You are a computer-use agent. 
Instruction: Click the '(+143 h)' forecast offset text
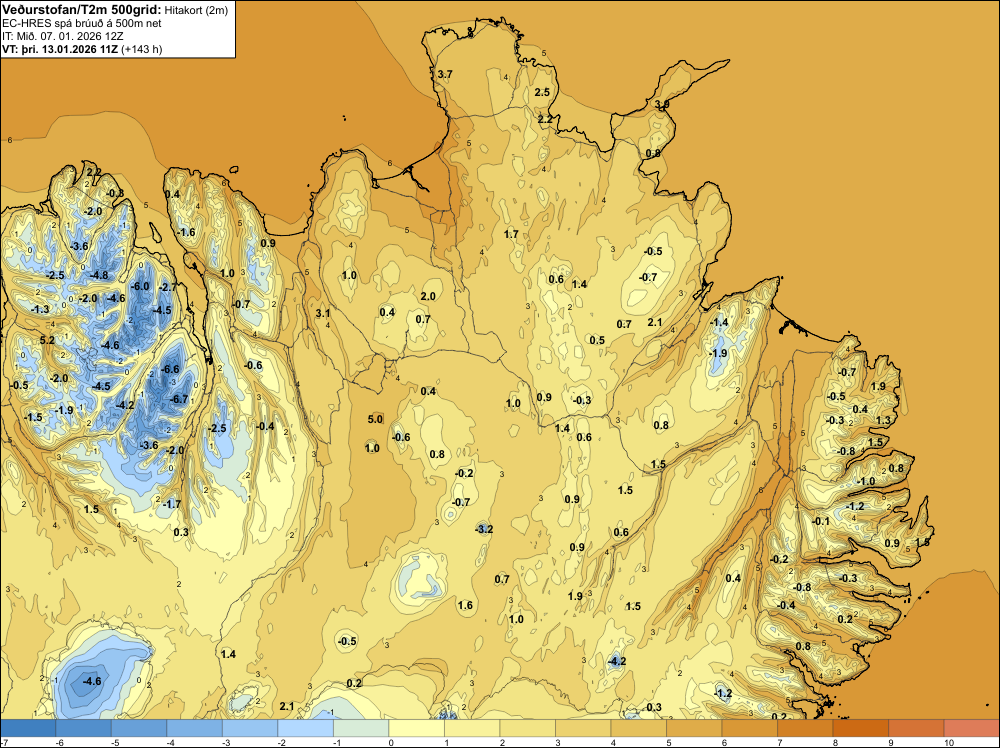tap(142, 49)
